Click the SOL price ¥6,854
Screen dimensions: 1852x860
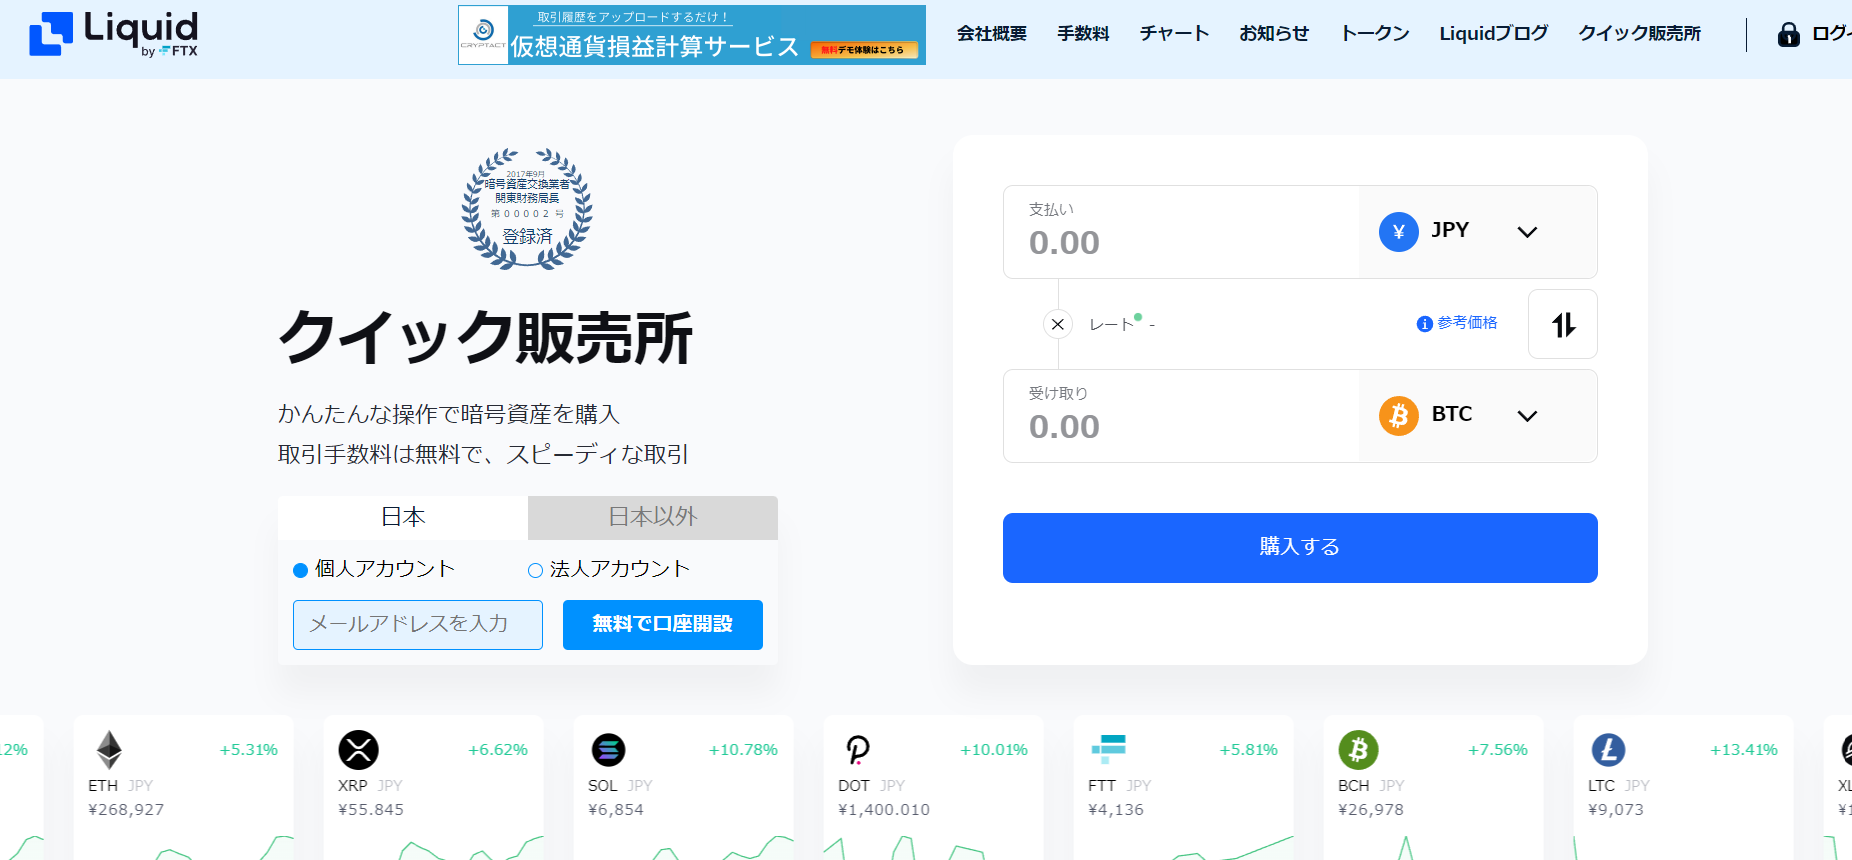coord(616,810)
